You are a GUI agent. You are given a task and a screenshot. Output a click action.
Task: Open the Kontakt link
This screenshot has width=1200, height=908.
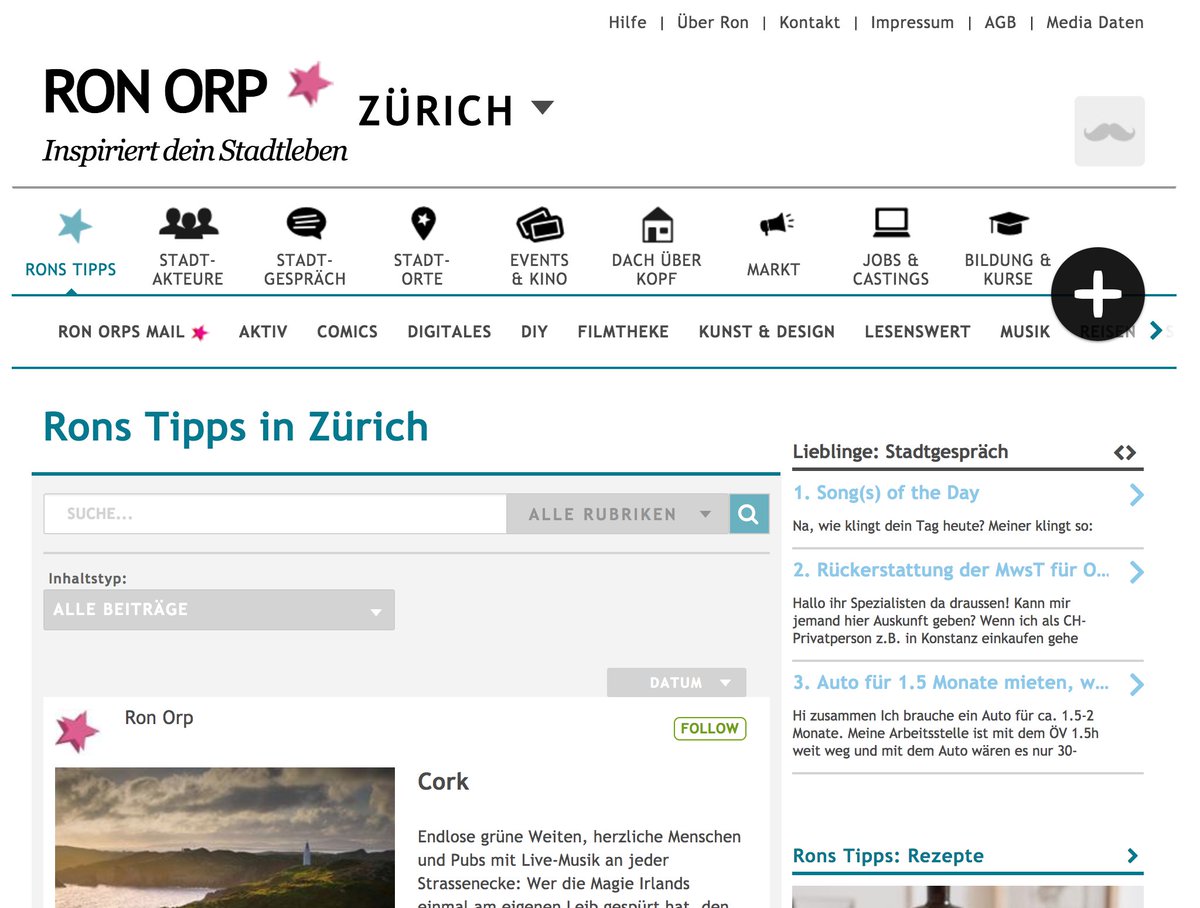pyautogui.click(x=810, y=22)
